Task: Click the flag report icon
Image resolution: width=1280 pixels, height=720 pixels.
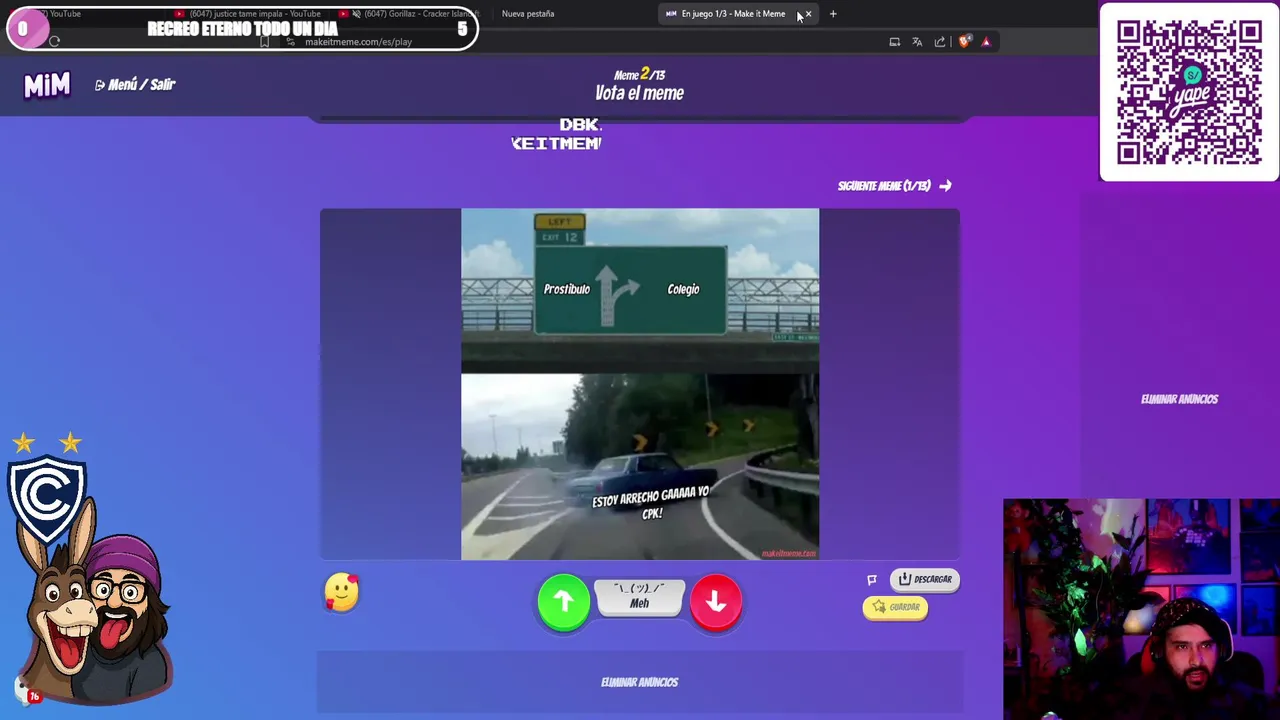Action: [872, 580]
